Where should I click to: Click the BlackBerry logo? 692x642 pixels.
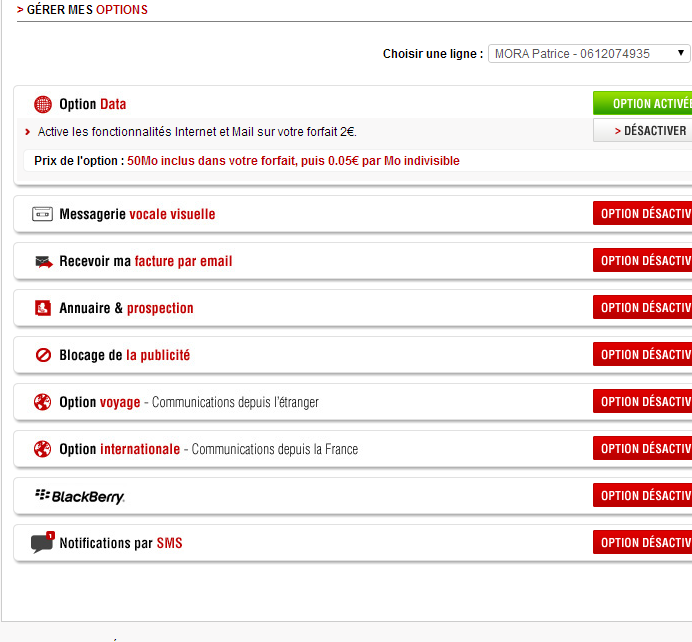click(80, 496)
